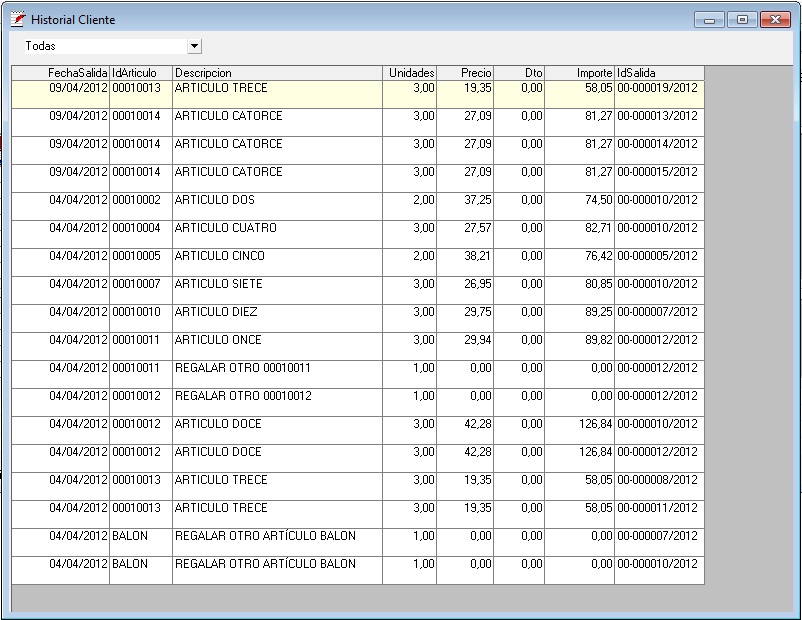Select the ARTICULO SIETE description cell
This screenshot has width=802, height=620.
point(277,290)
